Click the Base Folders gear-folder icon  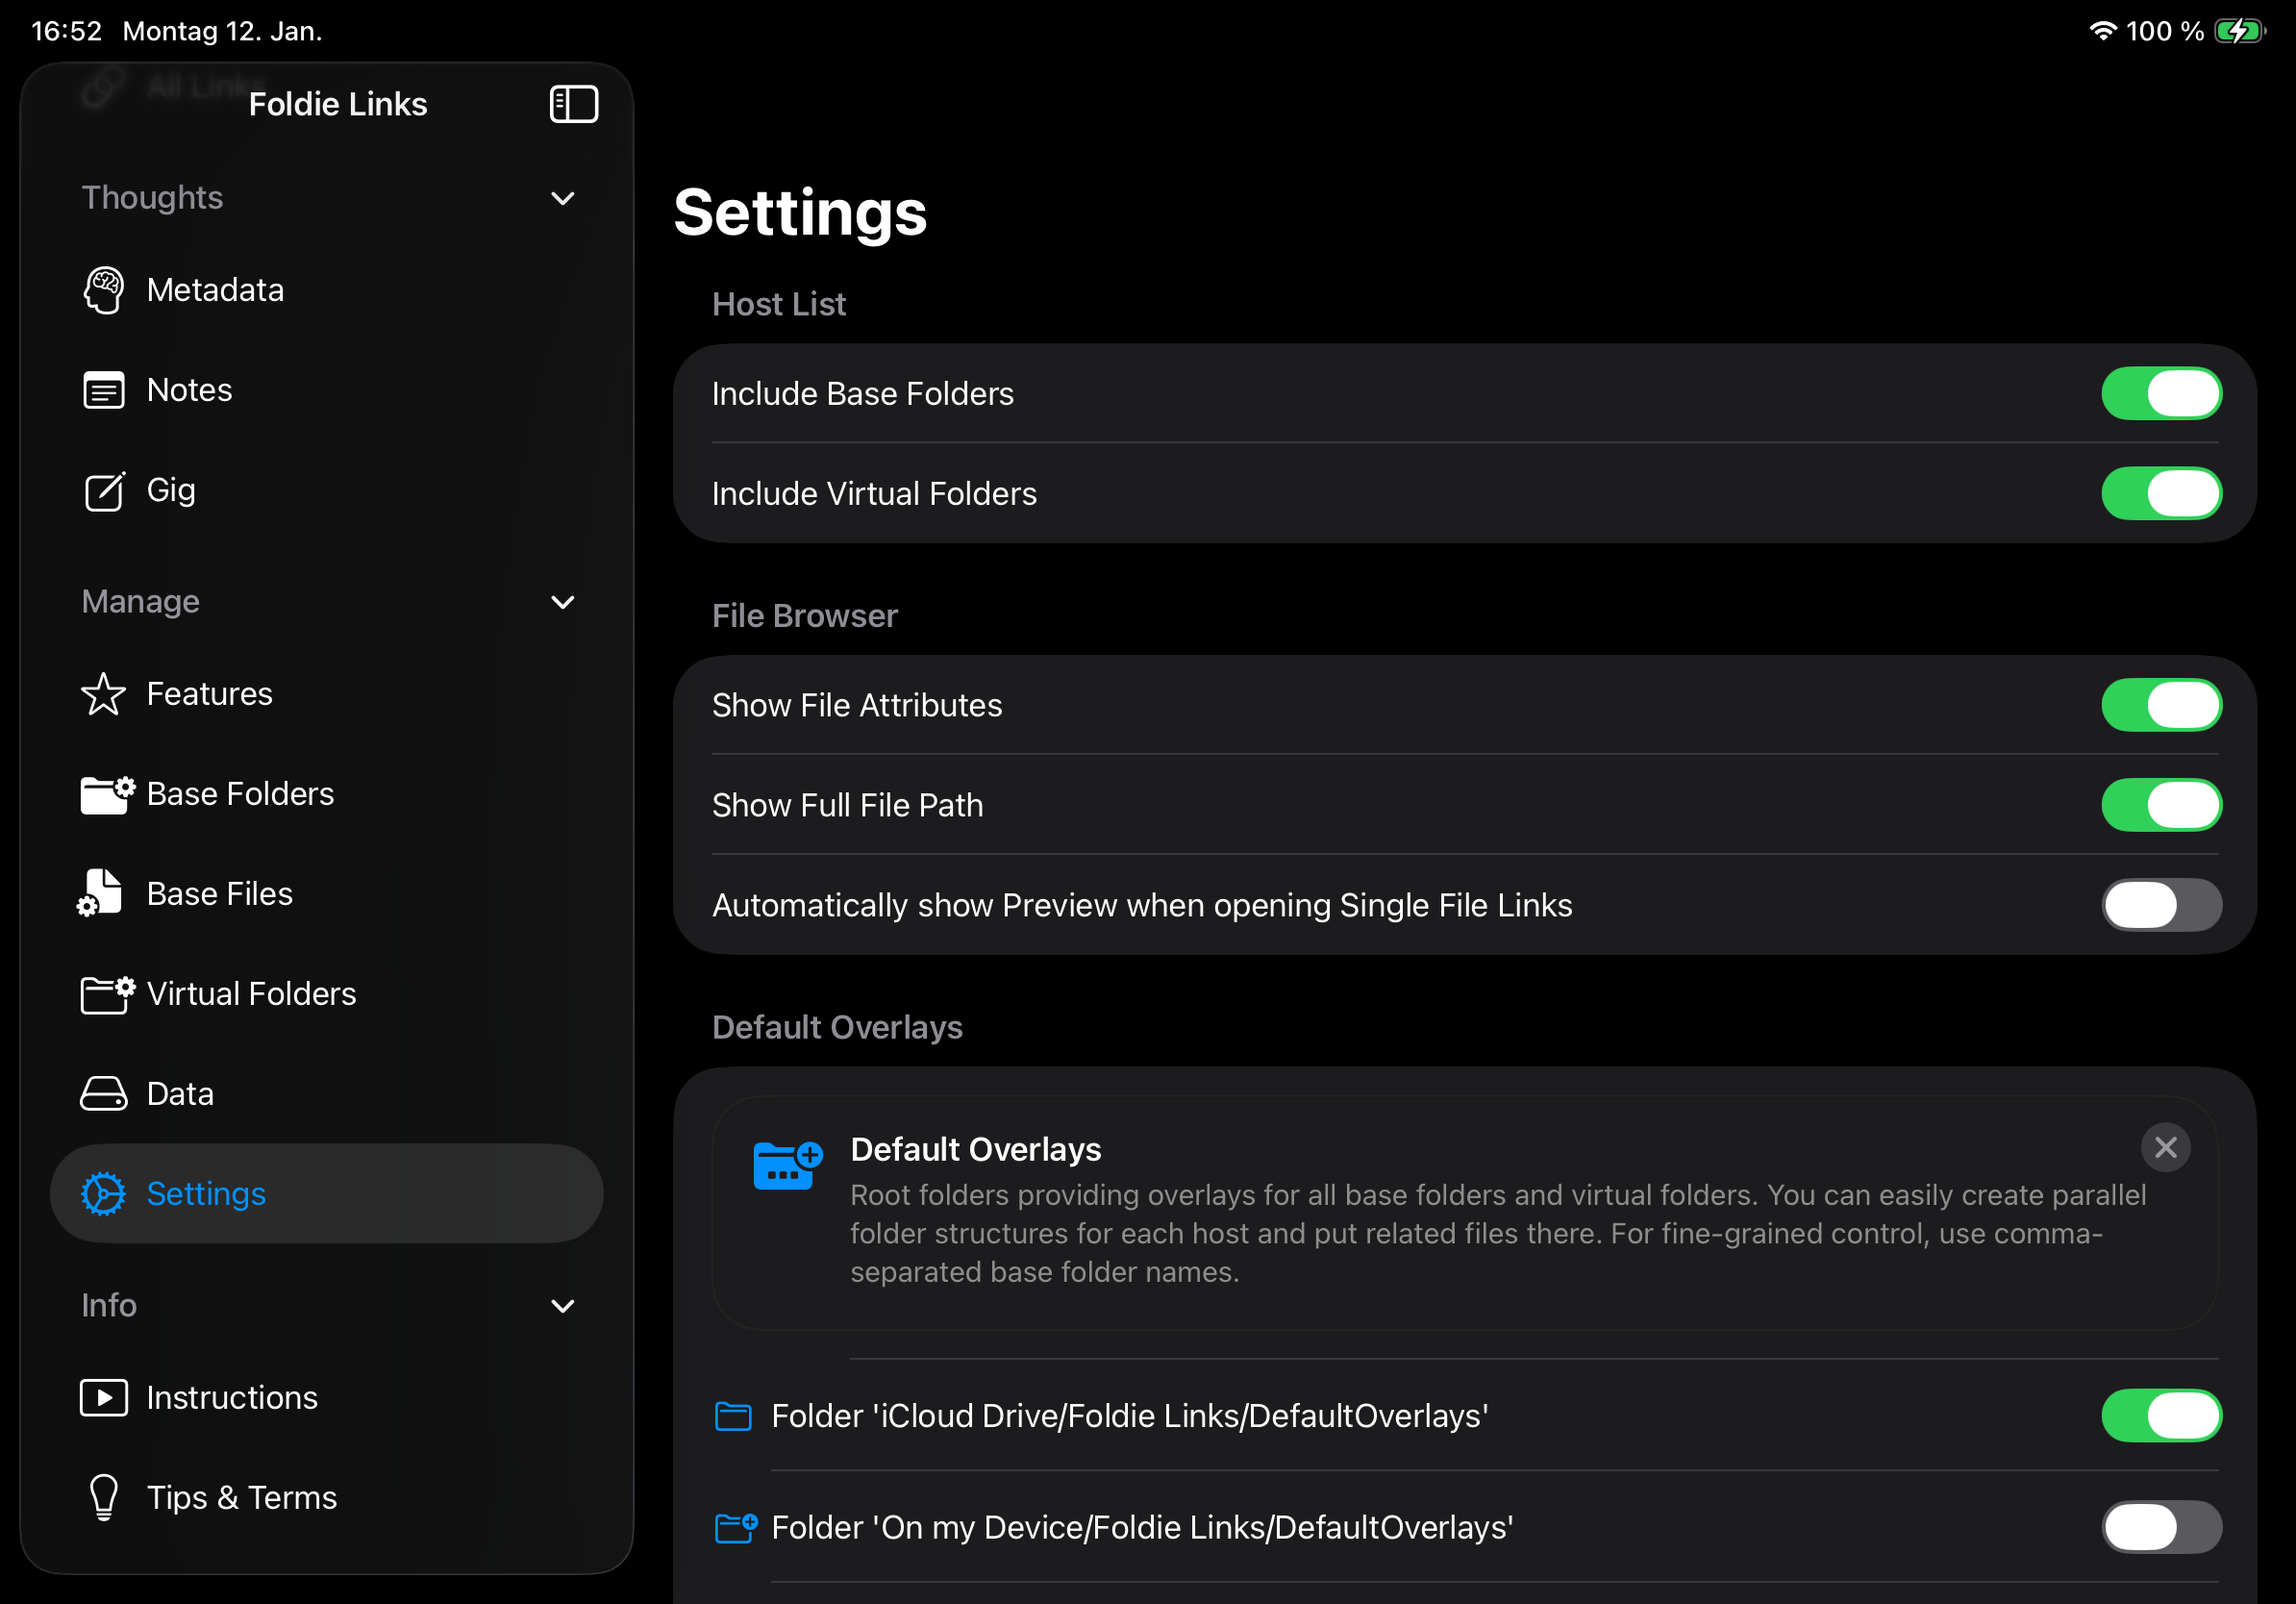point(106,794)
